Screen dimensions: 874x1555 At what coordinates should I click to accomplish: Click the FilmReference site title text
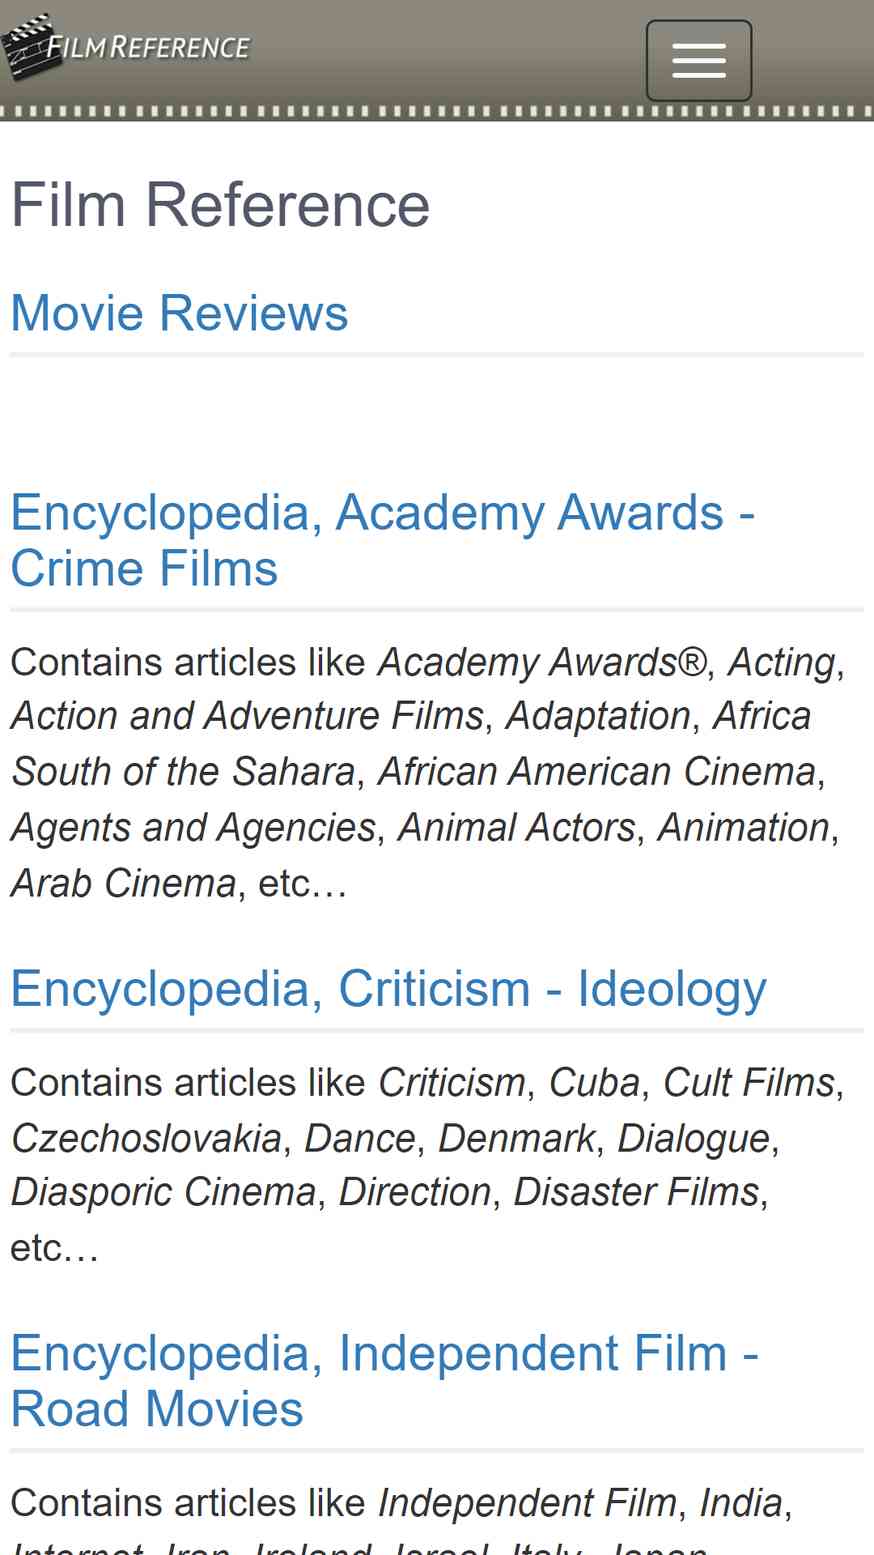coord(148,47)
